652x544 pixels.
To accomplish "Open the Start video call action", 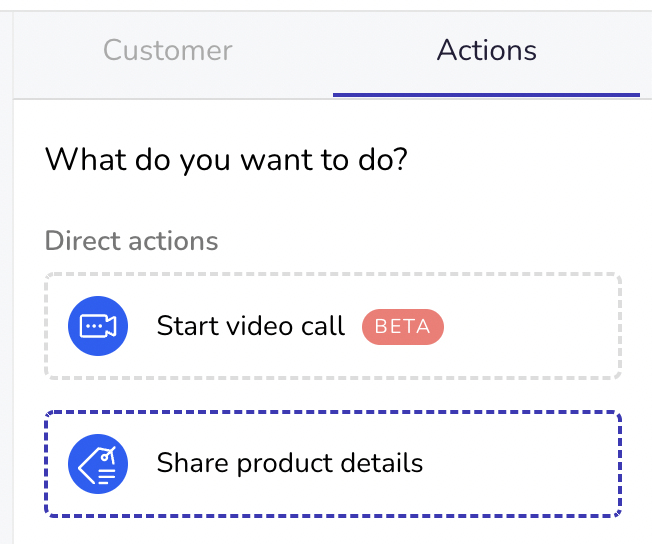I will pos(333,326).
